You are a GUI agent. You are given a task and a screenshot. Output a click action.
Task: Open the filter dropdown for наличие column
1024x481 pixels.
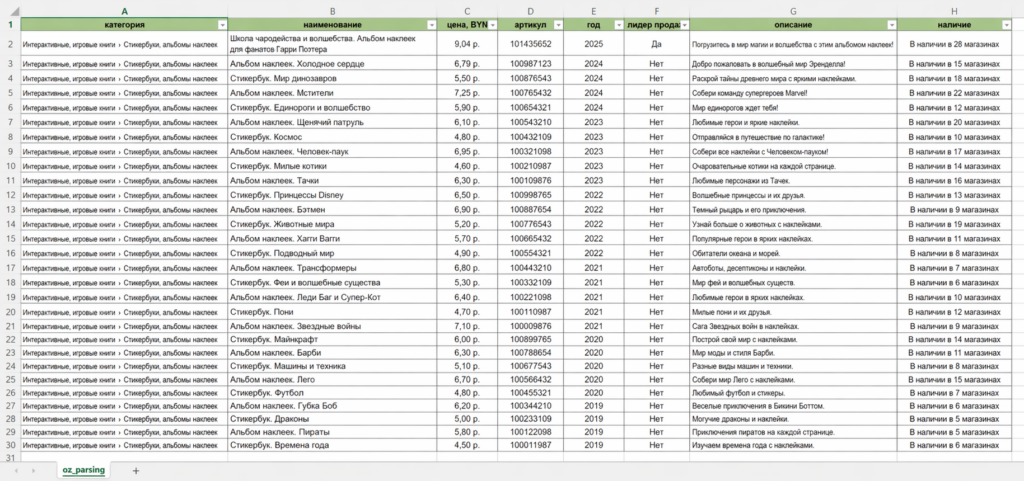1006,25
